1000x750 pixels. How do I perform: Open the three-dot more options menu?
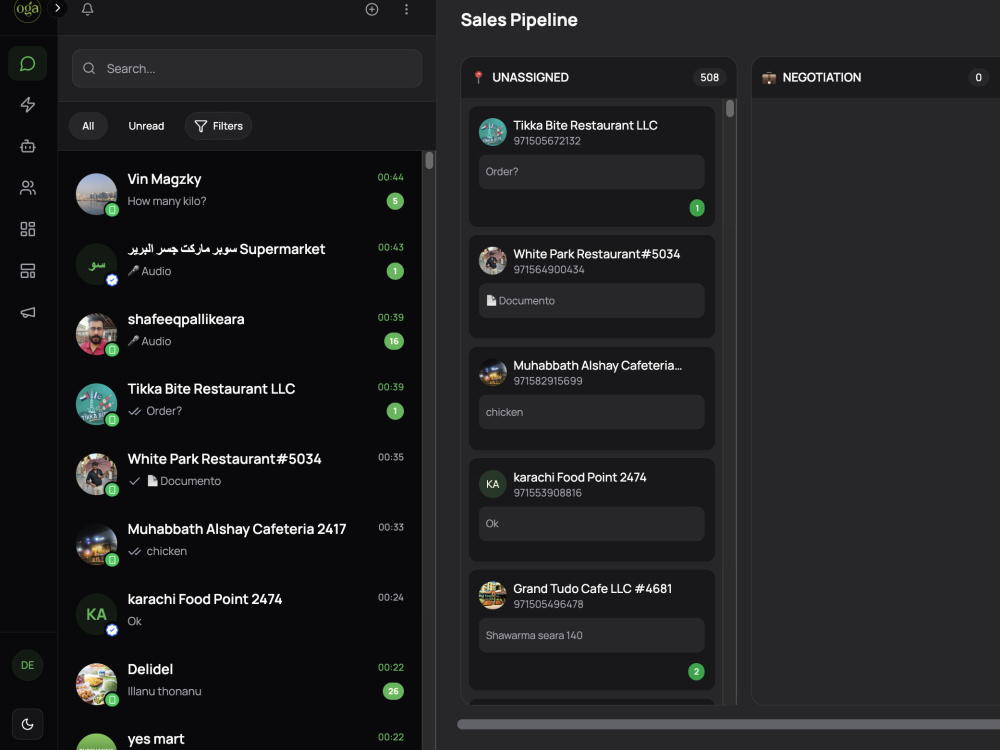pyautogui.click(x=406, y=9)
